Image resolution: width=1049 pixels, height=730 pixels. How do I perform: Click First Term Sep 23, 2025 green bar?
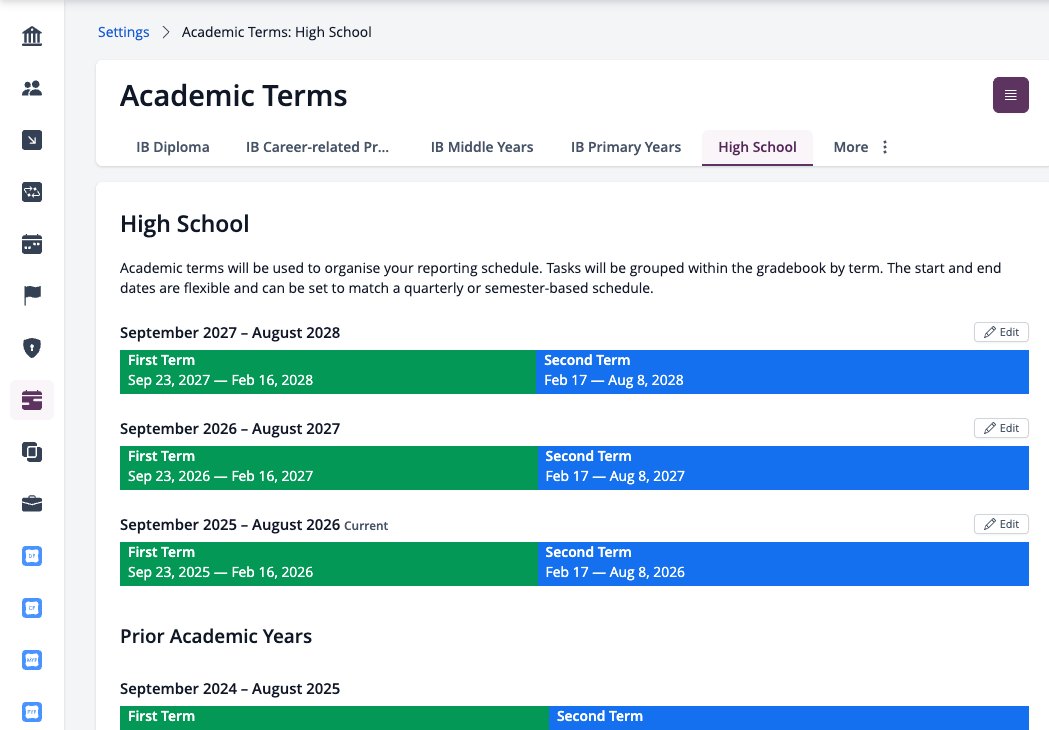click(x=328, y=564)
